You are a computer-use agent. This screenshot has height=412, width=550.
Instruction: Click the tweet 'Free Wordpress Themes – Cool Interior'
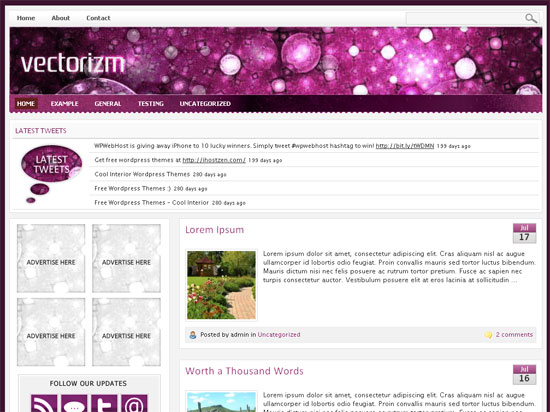click(x=152, y=203)
